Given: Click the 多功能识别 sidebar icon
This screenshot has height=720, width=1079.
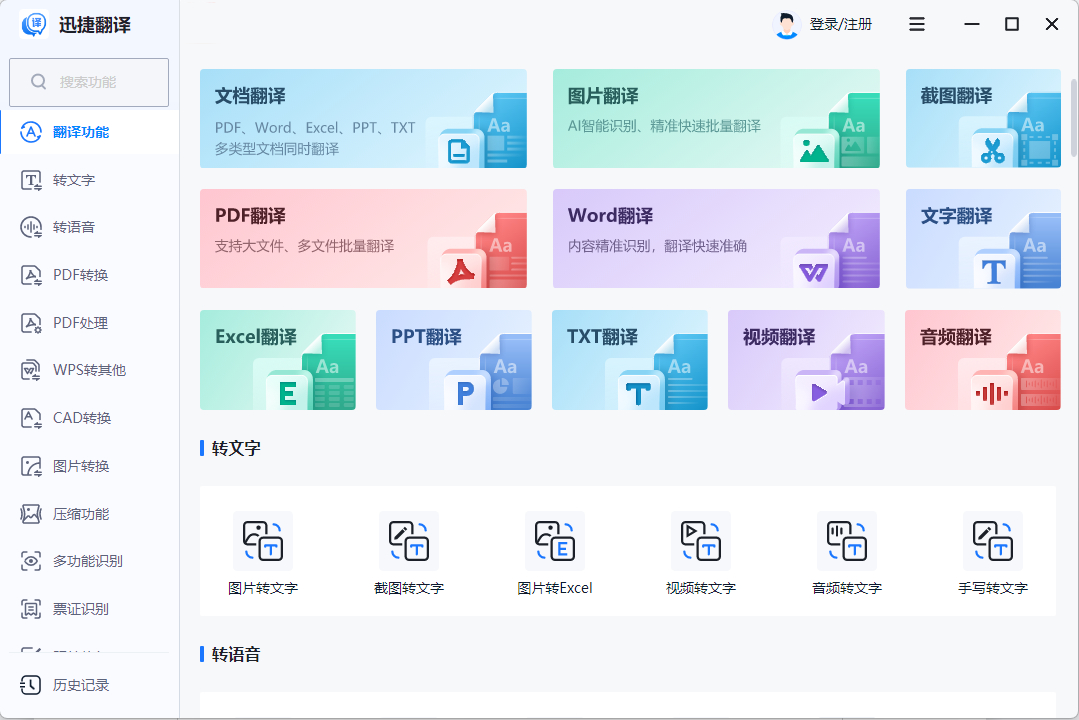Looking at the screenshot, I should [x=31, y=561].
